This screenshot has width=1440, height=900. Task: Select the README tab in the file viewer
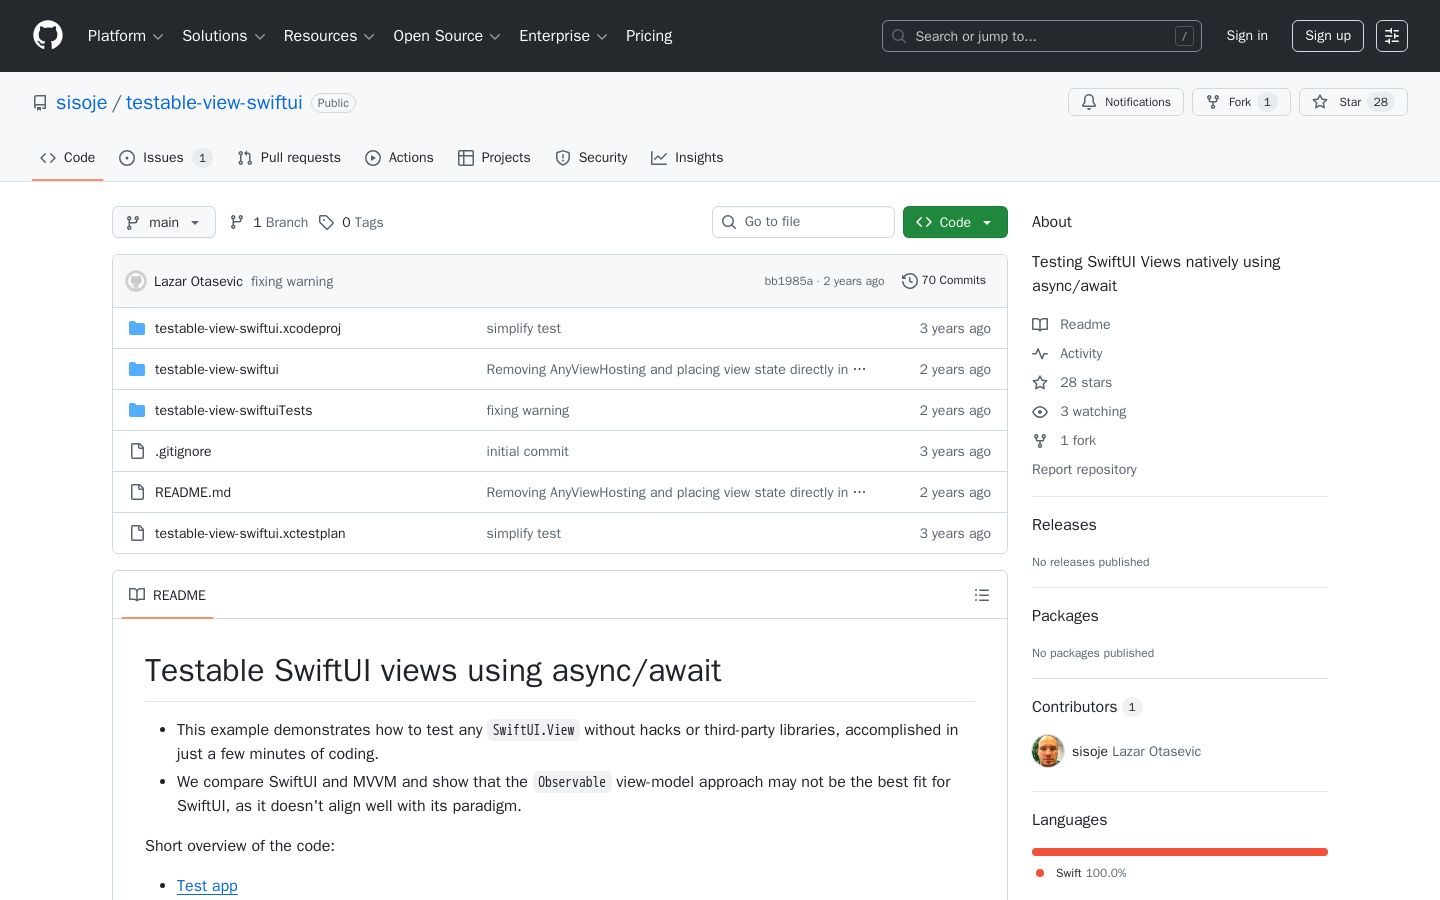168,595
